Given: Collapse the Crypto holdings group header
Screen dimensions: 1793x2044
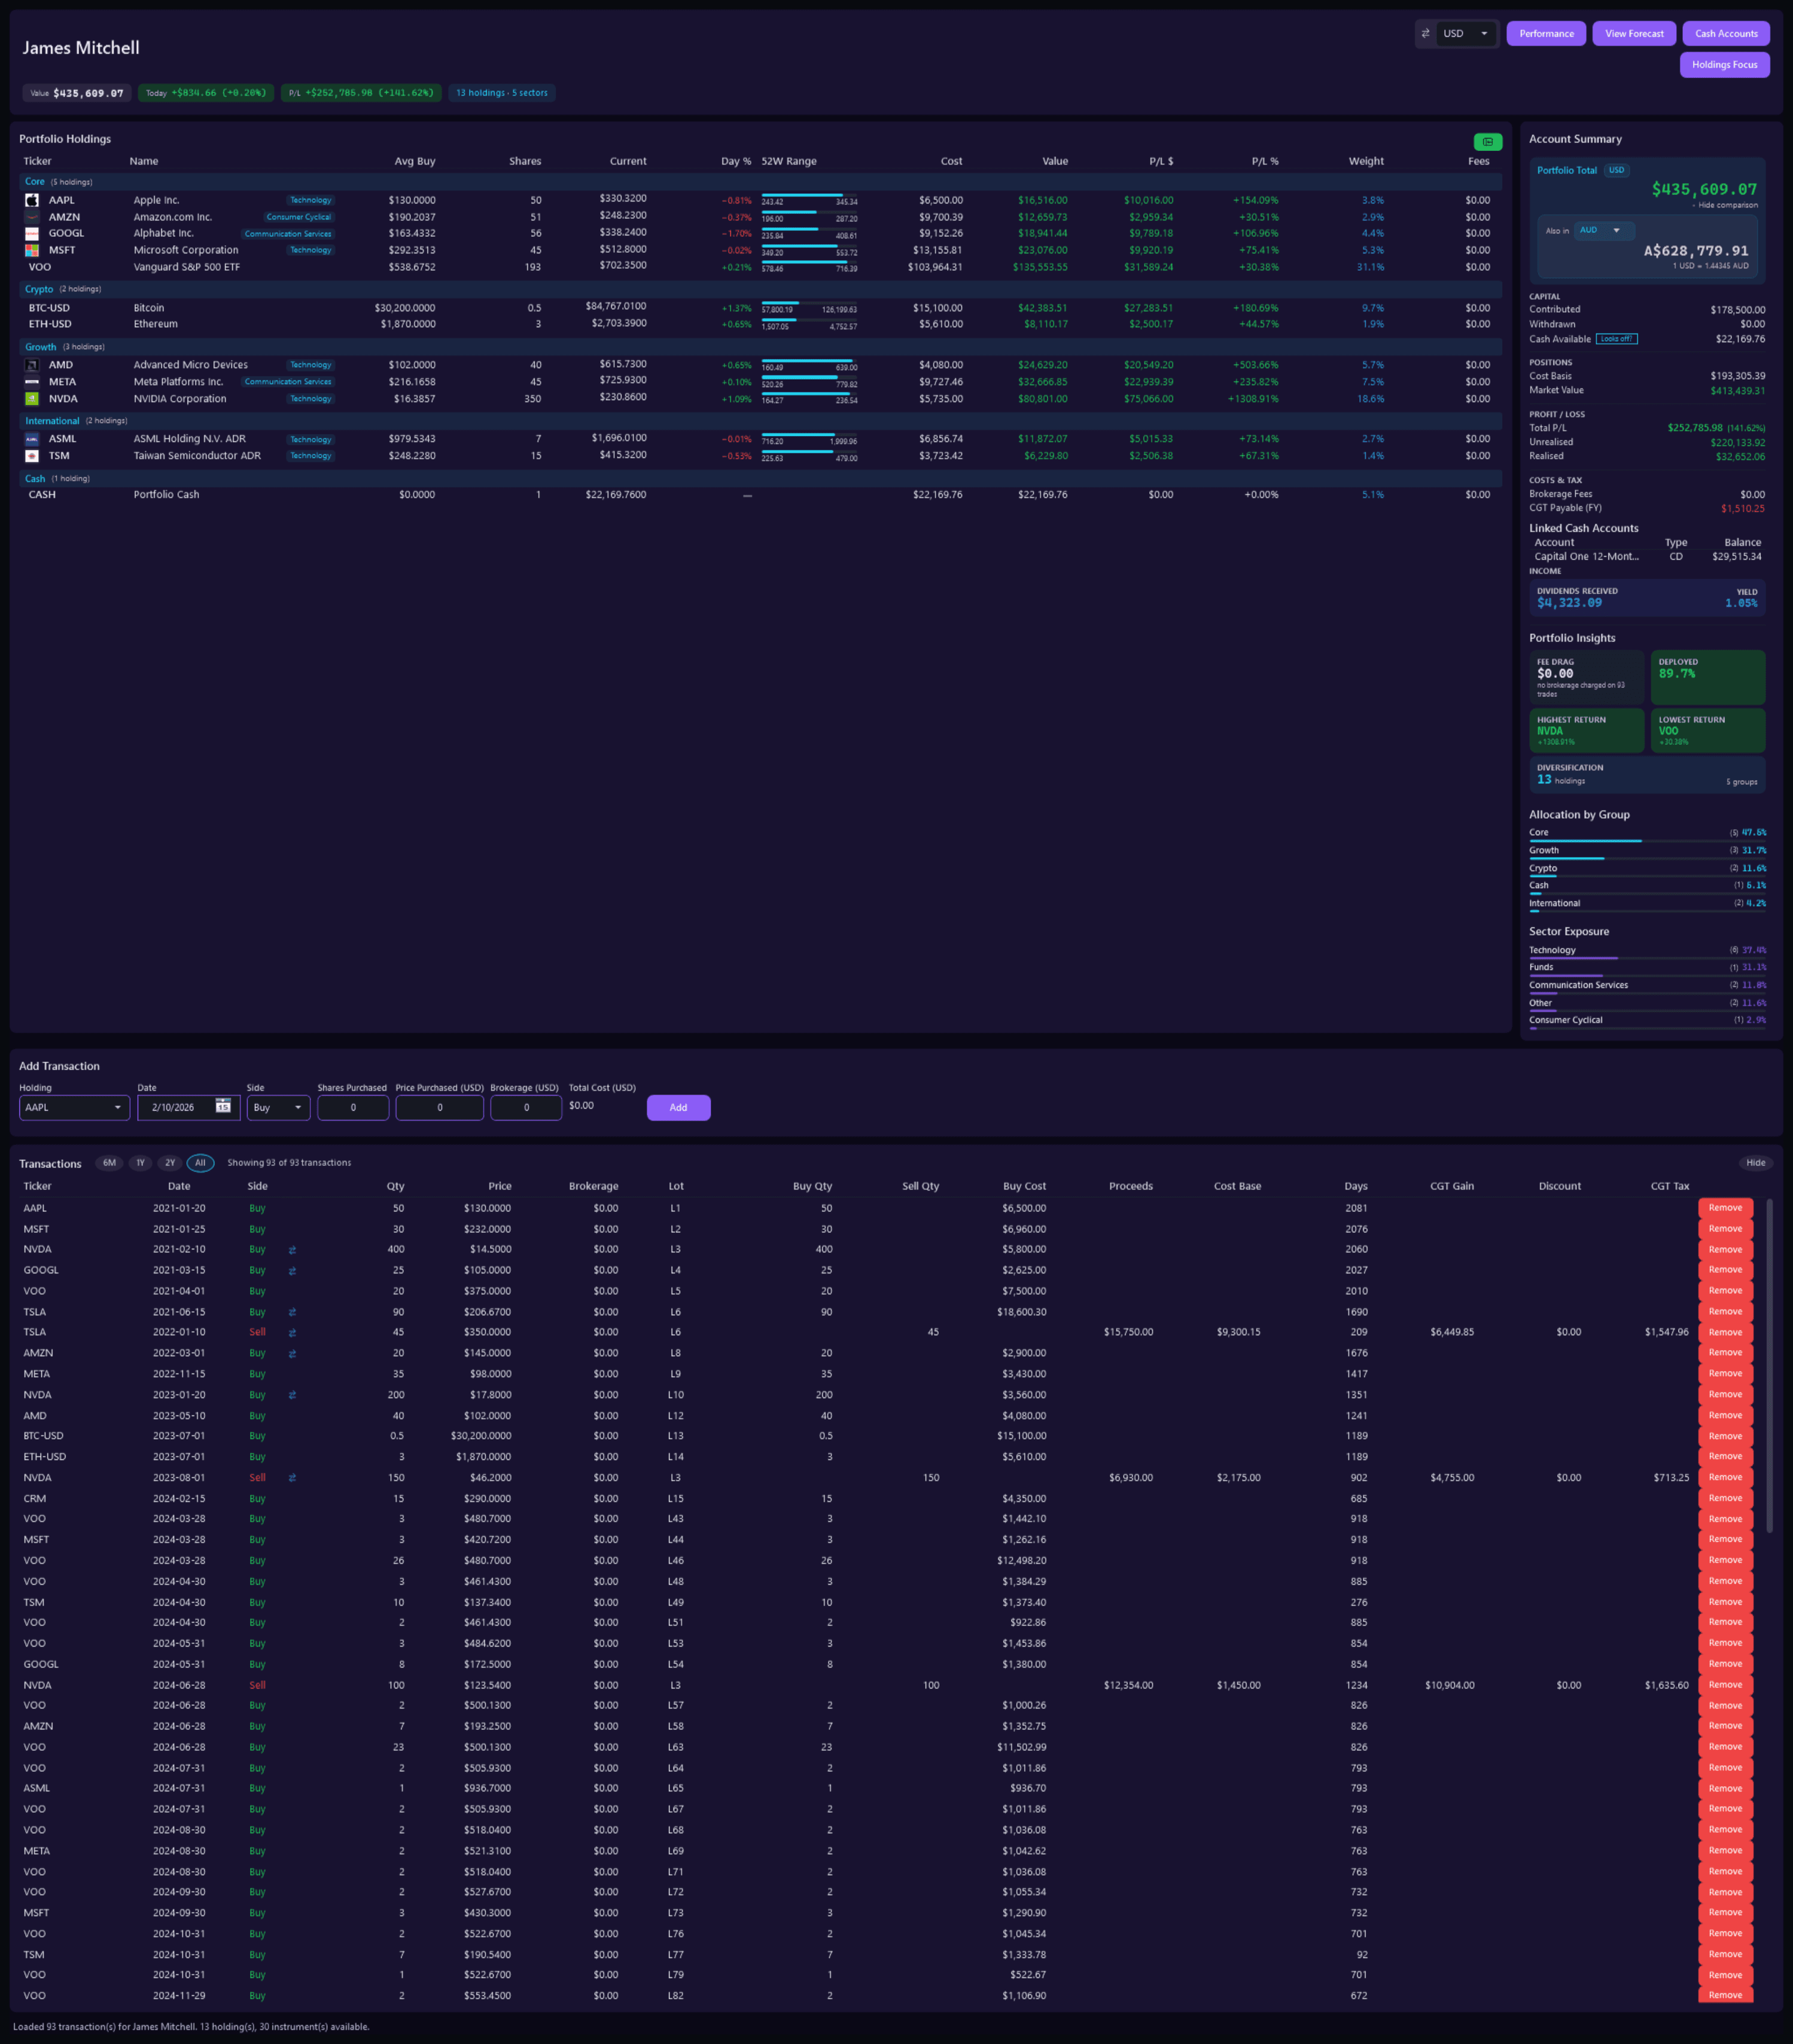Looking at the screenshot, I should 760,289.
